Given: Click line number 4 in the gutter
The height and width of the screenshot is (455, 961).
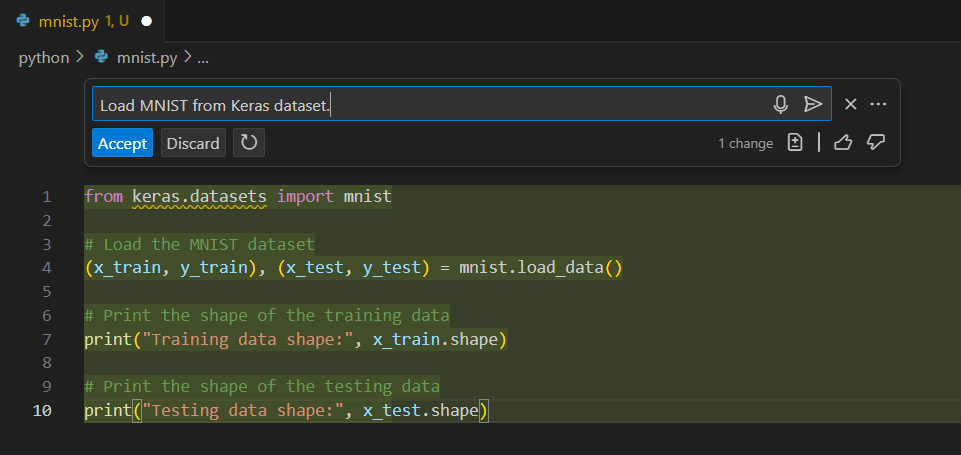Looking at the screenshot, I should tap(47, 268).
